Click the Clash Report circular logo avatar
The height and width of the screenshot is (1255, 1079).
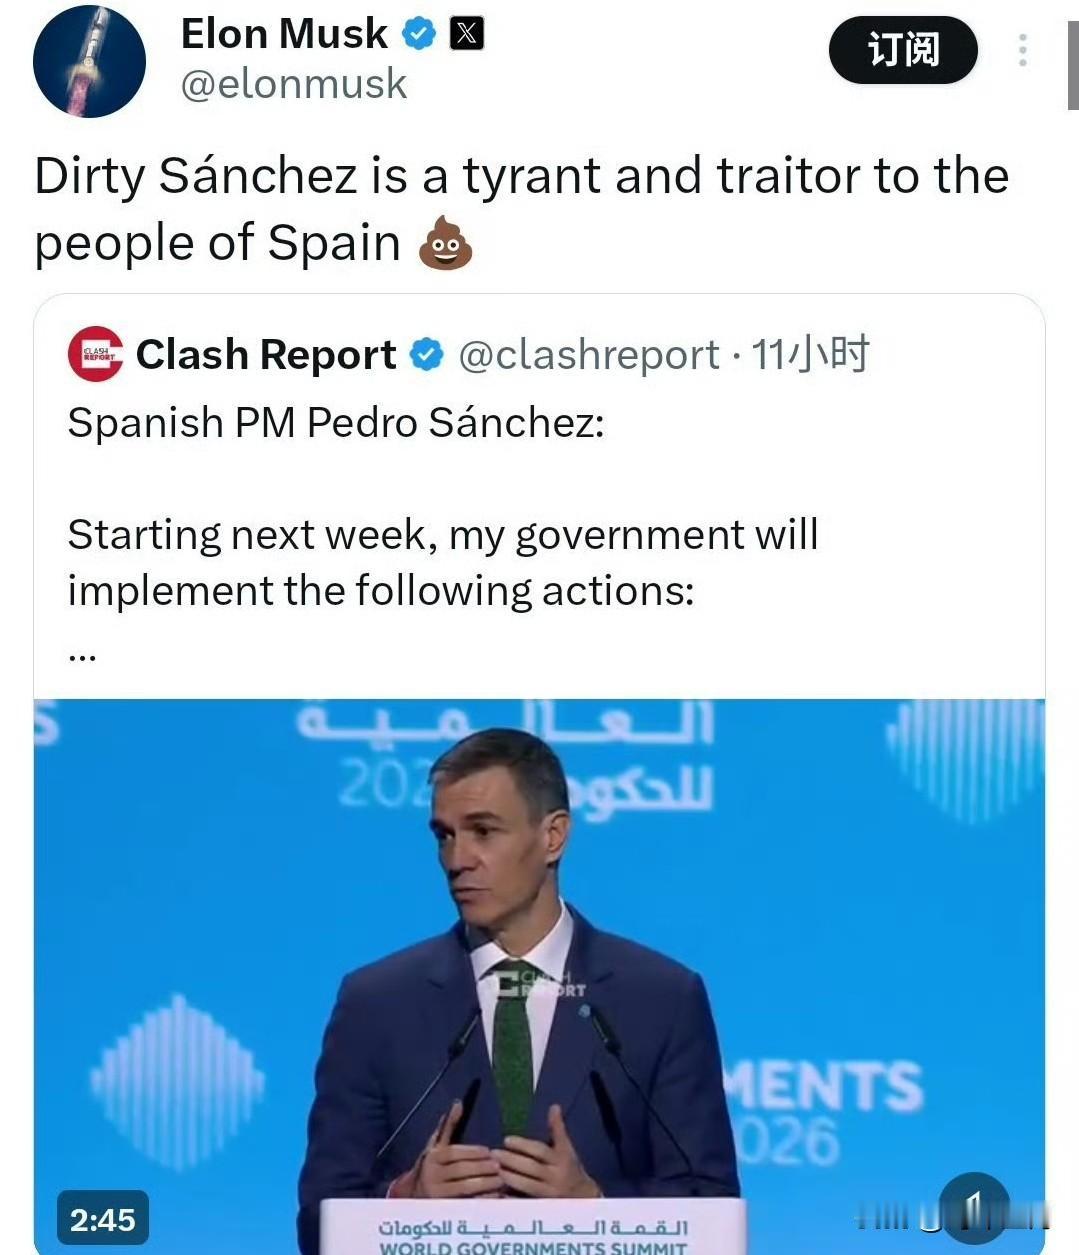tap(94, 355)
